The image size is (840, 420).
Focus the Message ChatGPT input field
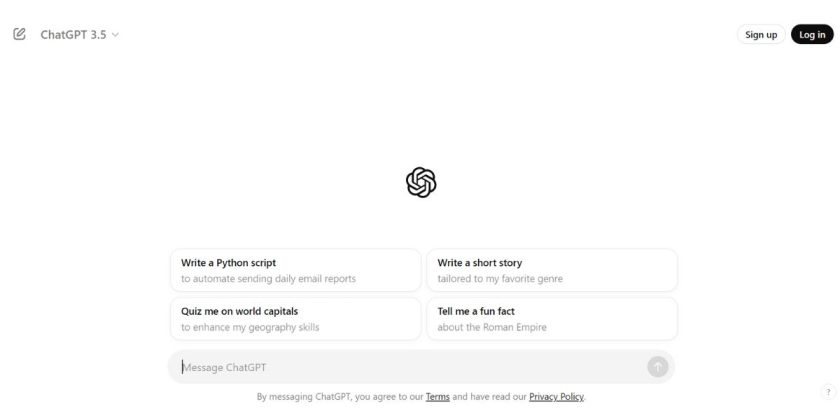[x=400, y=367]
